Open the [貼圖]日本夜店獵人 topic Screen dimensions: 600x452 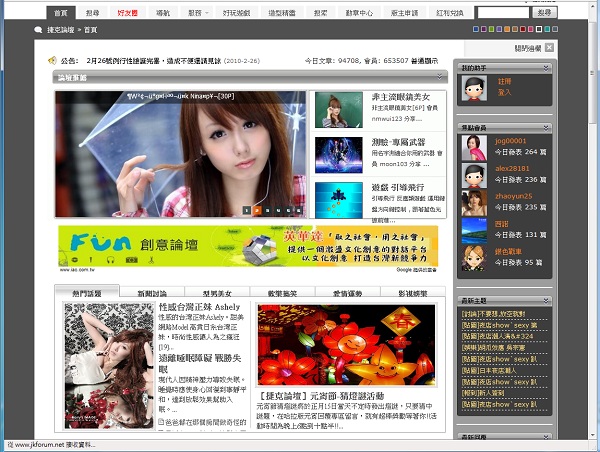point(489,370)
